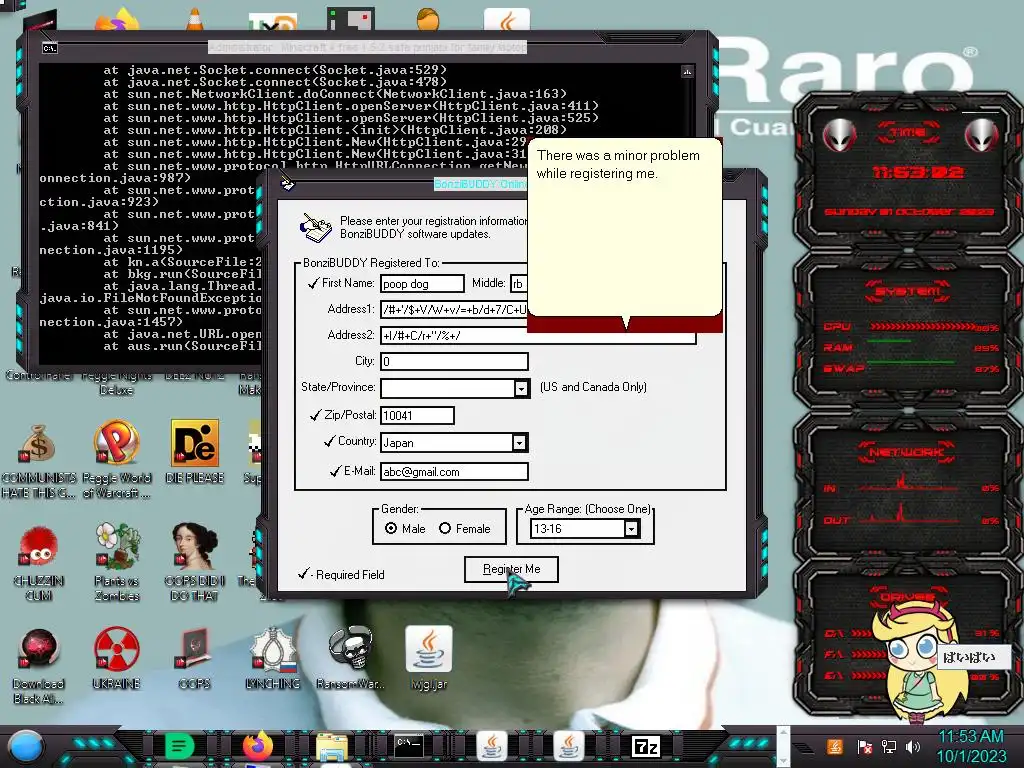Click the BonziBUDDY speech balloon message
Screen dimensions: 1024x768
pyautogui.click(x=624, y=227)
